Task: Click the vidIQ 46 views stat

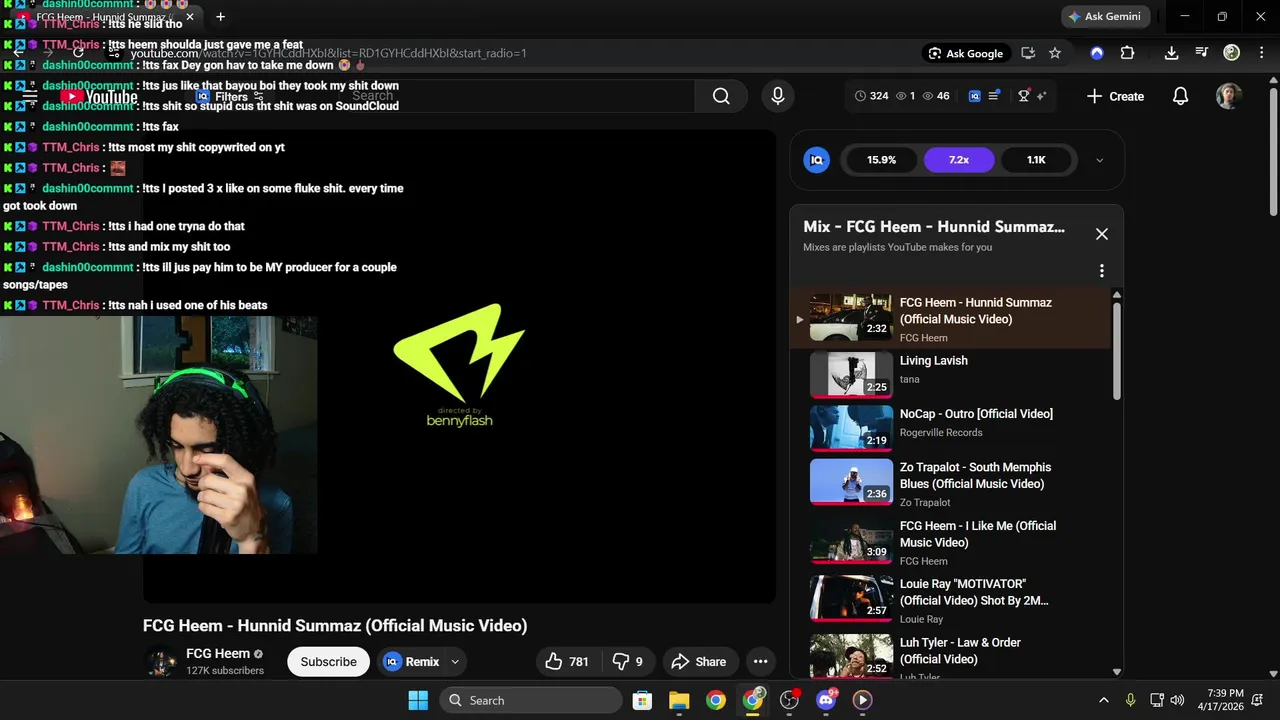Action: click(936, 96)
